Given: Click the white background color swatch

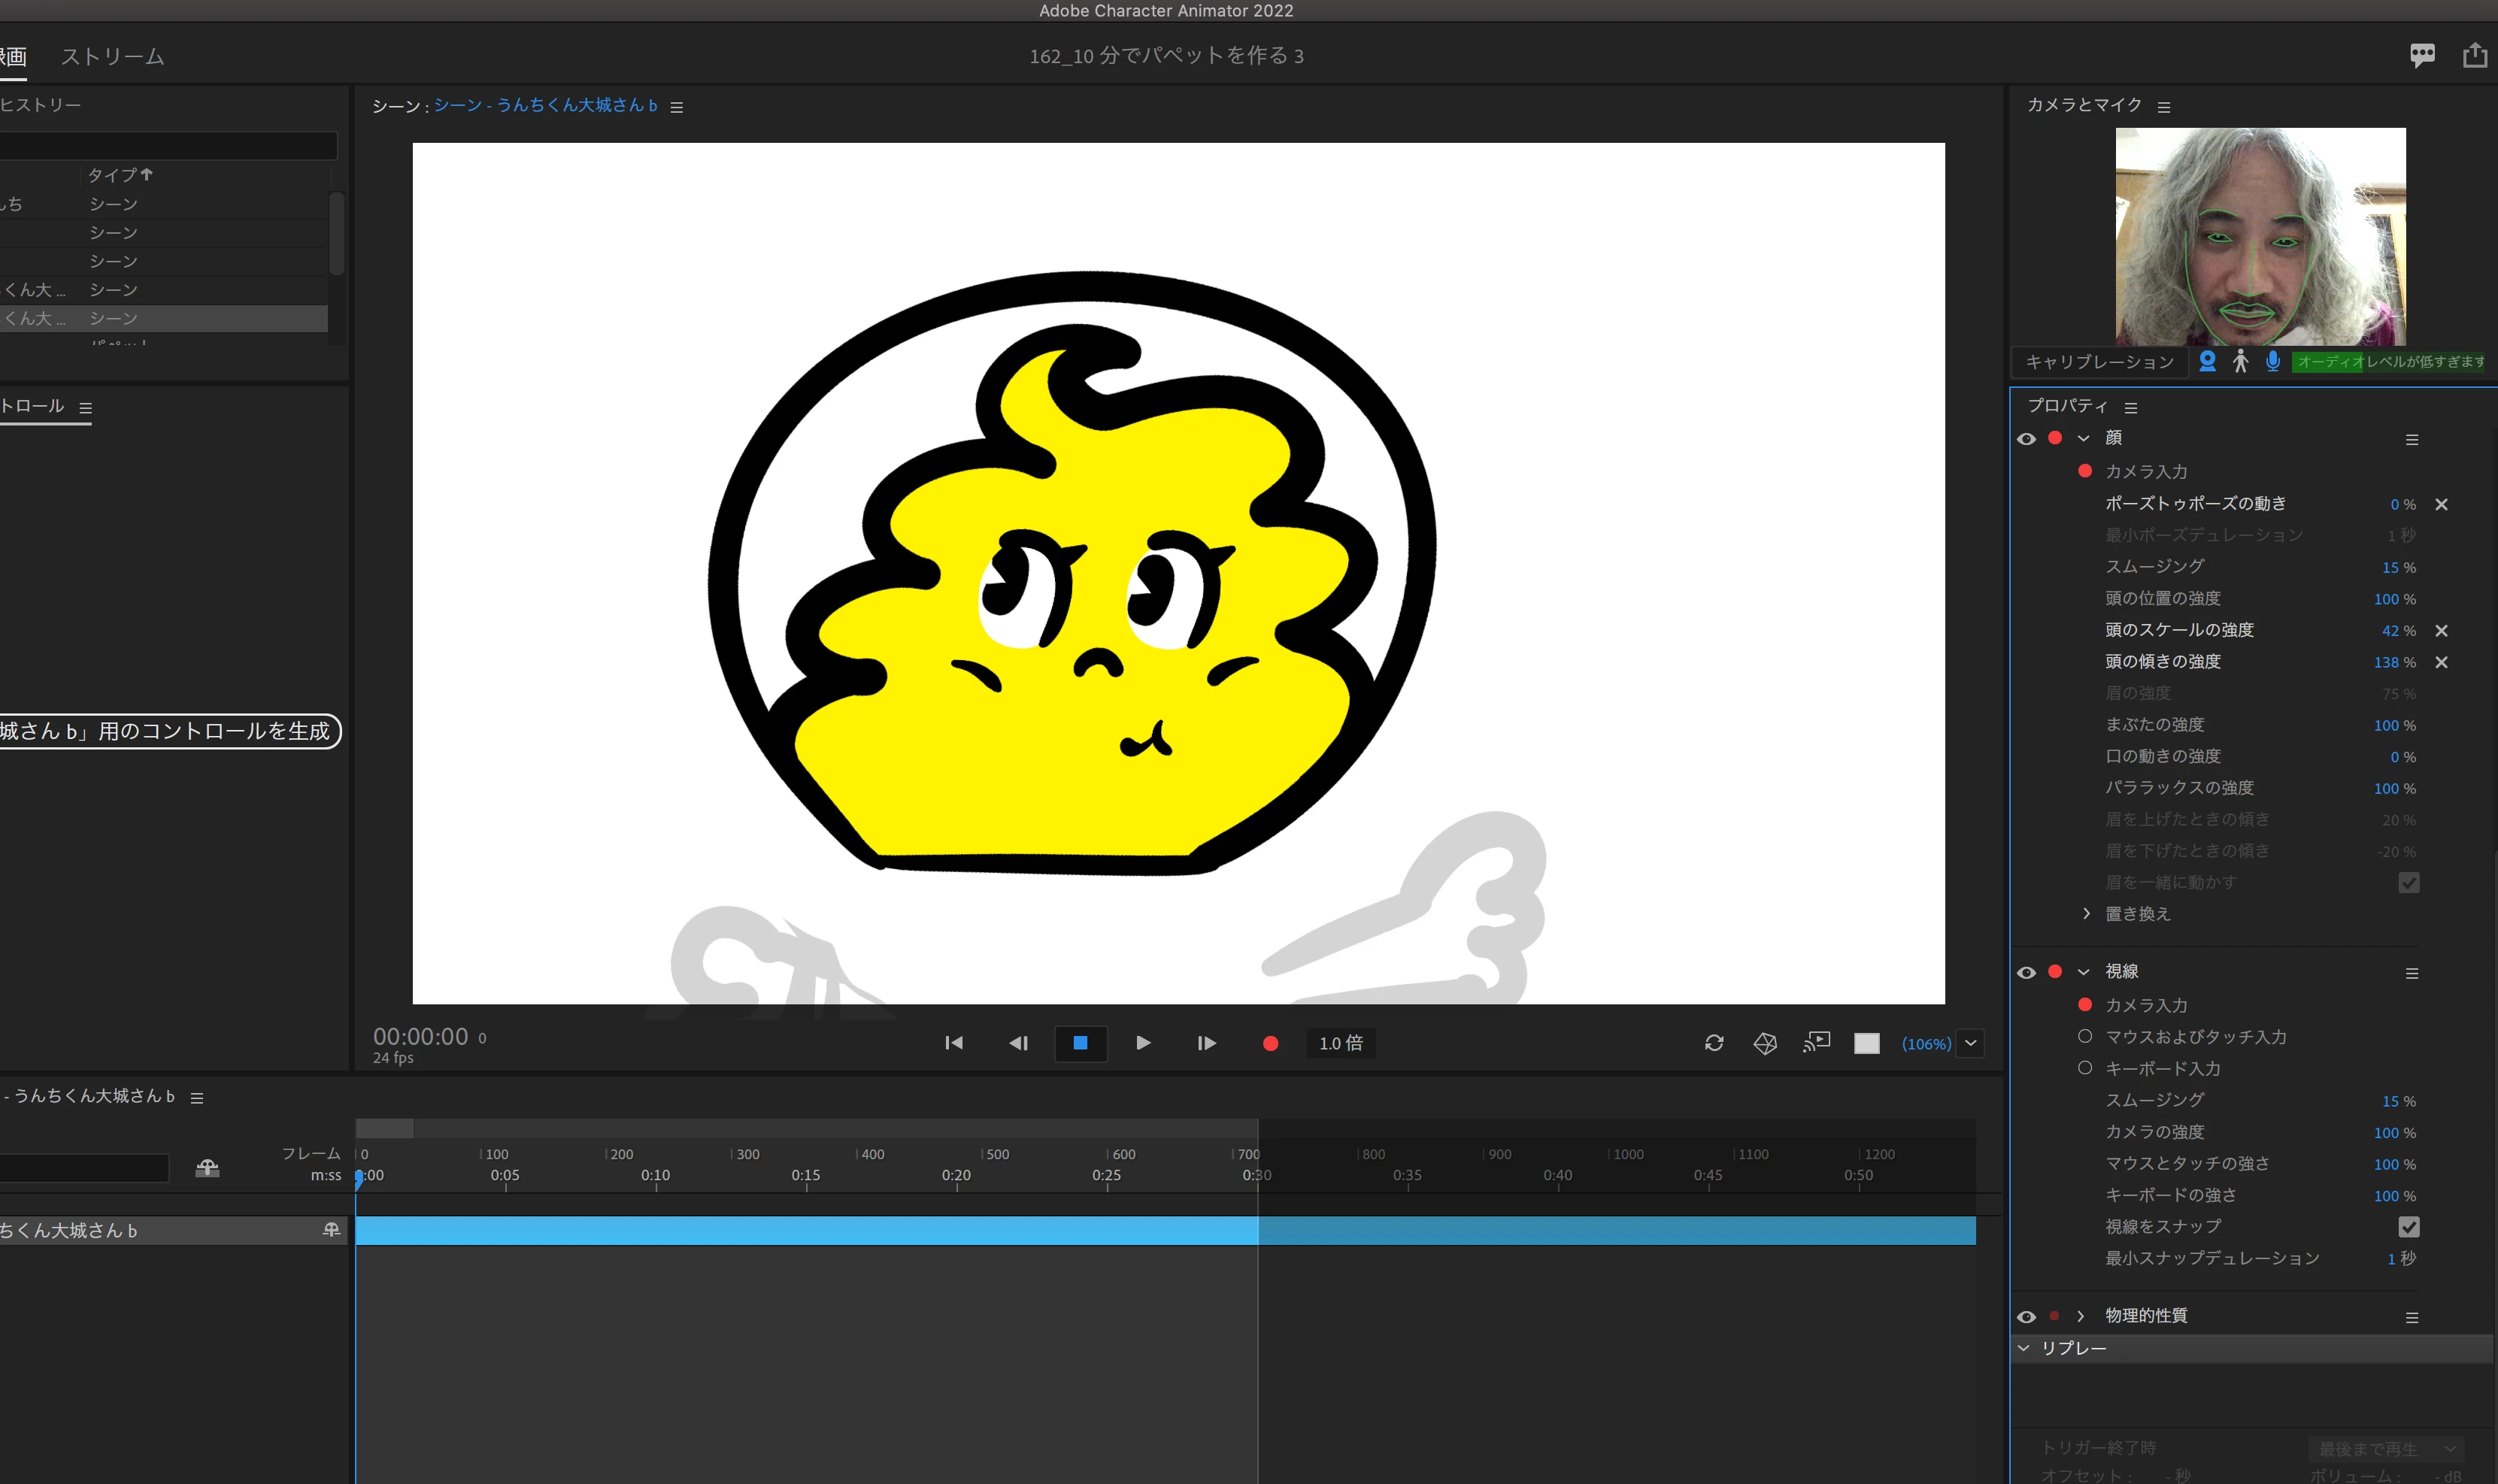Looking at the screenshot, I should coord(1866,1043).
